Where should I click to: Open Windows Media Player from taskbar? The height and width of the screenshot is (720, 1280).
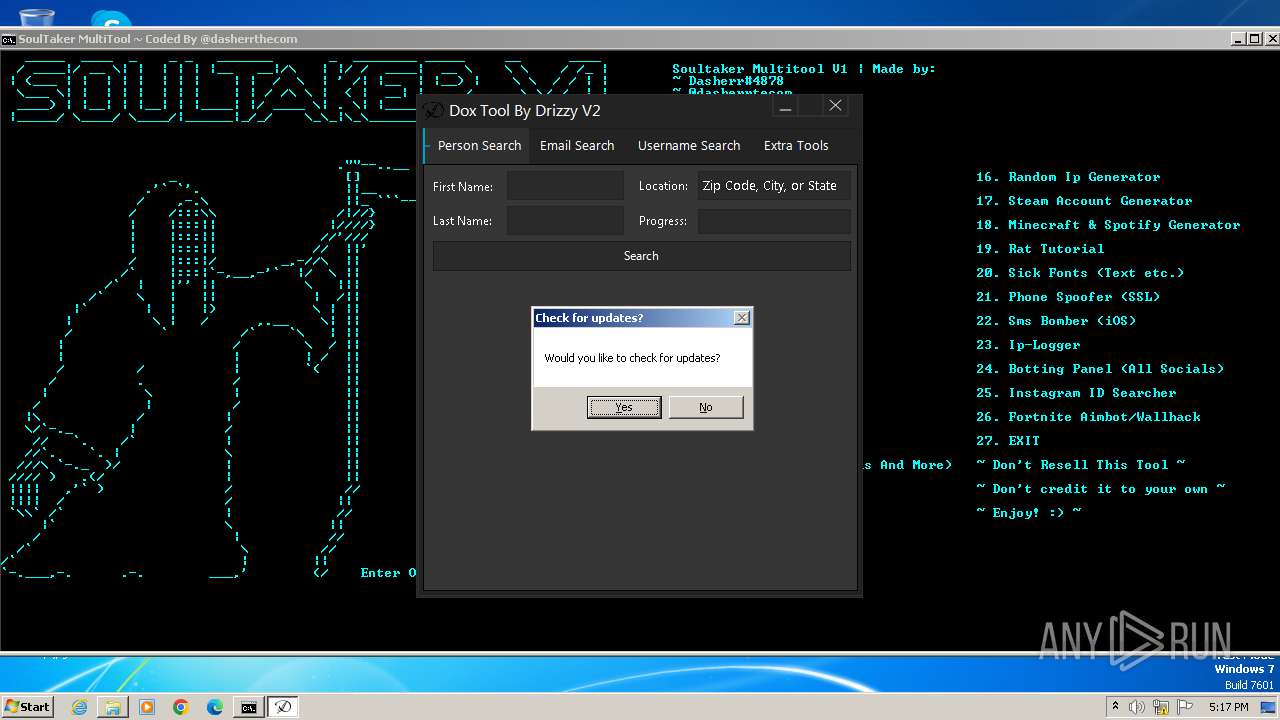click(147, 707)
